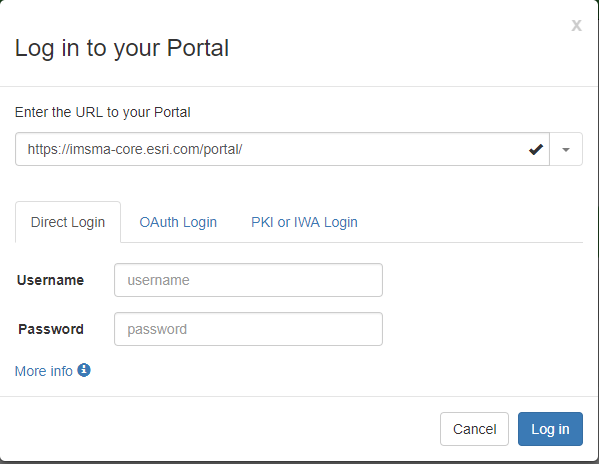The height and width of the screenshot is (464, 599).
Task: Click blank footer area beside Cancel button
Action: point(220,429)
